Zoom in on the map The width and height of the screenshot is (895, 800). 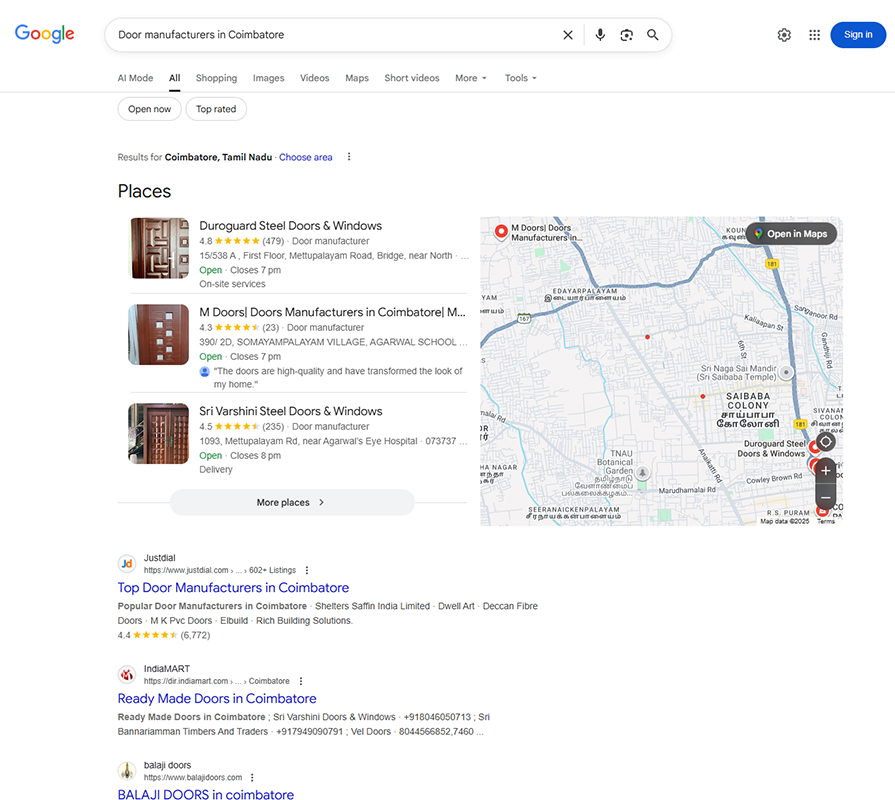tap(825, 470)
